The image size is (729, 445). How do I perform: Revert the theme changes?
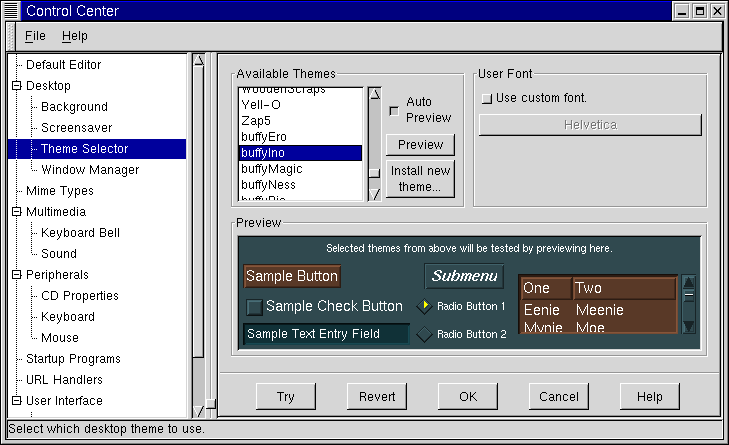pos(376,397)
